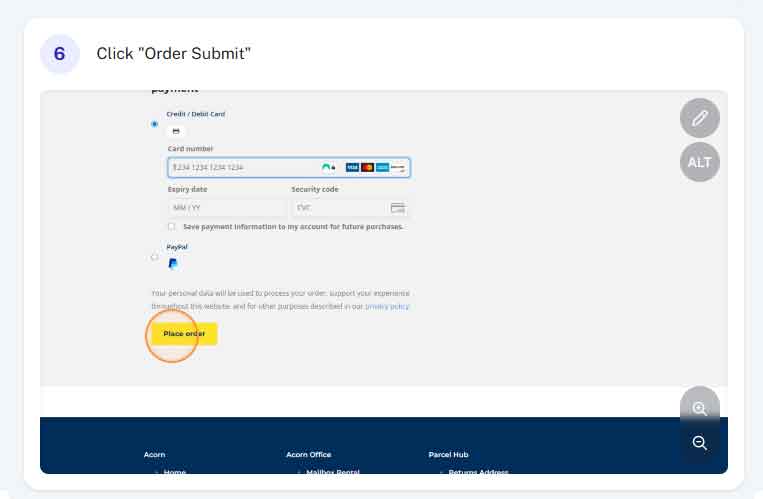Click the small card icon under Credit / Debit Card

tap(176, 131)
